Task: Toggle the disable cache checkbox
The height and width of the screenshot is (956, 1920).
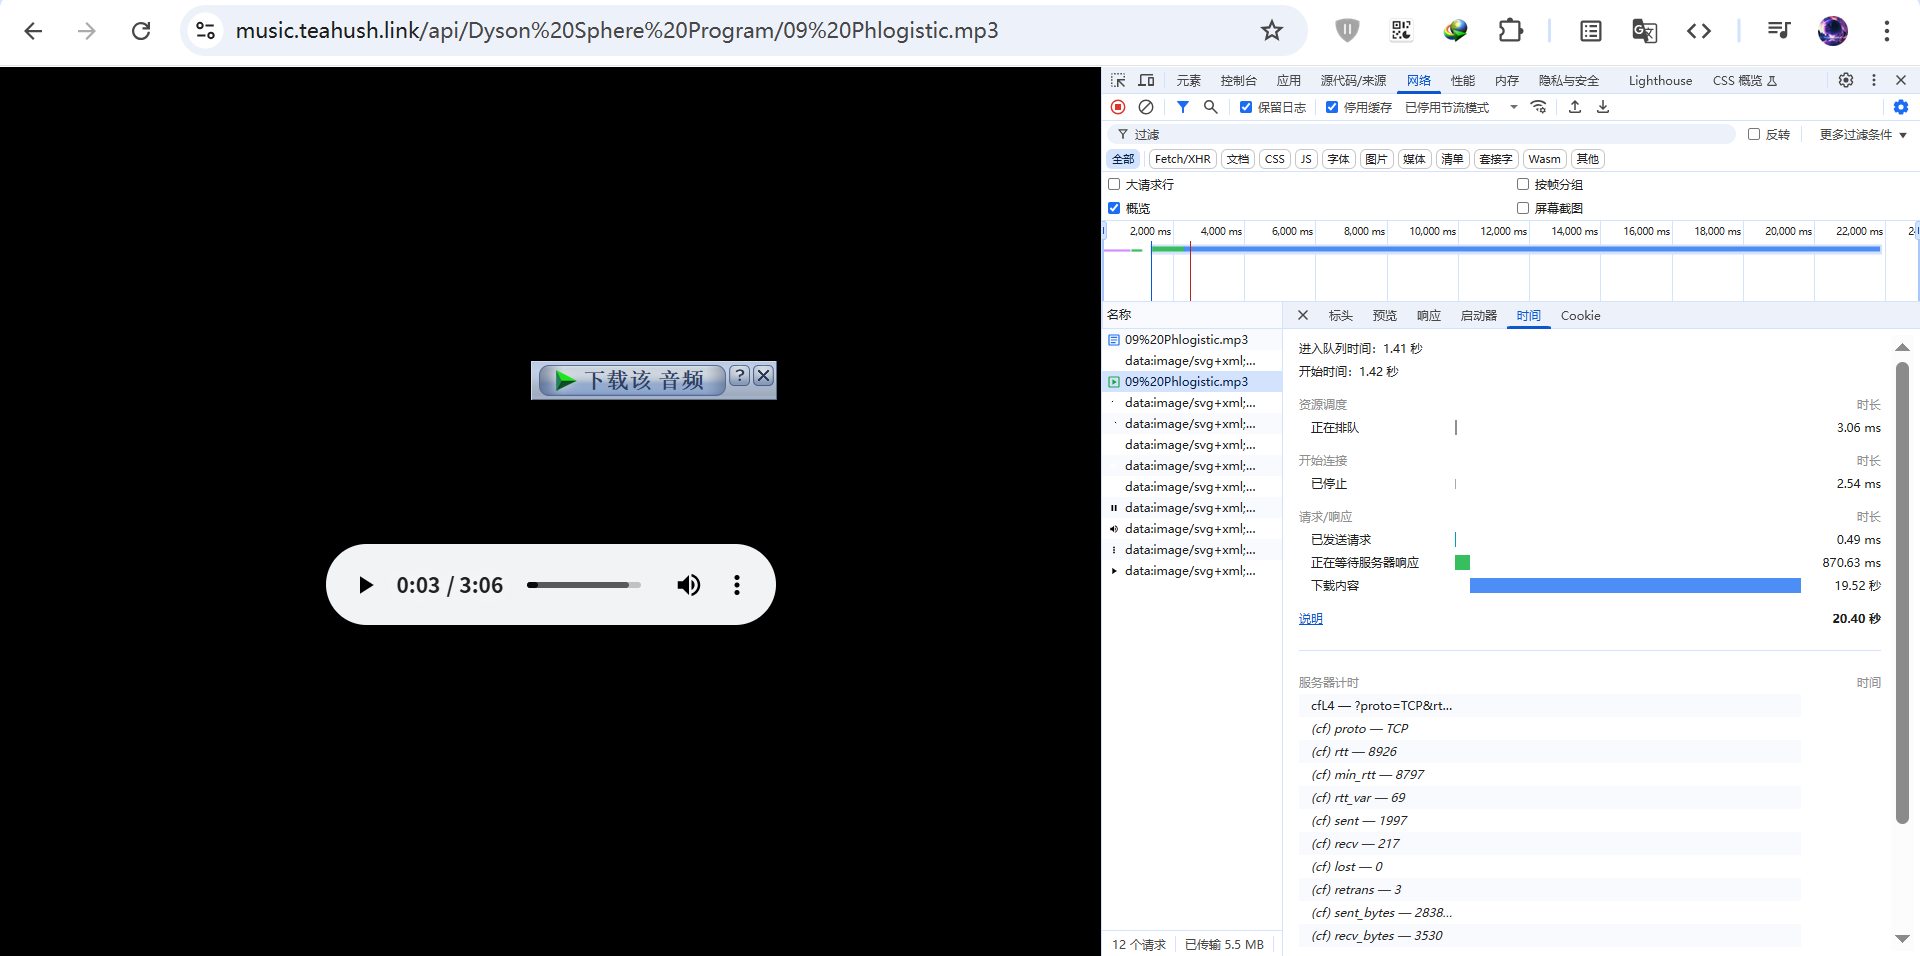Action: point(1332,107)
